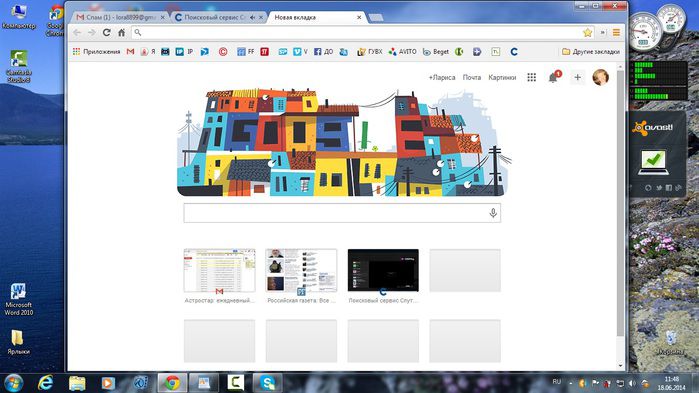Open the red copyright © bookmark
Screen dimensions: 699x393
[x=223, y=52]
